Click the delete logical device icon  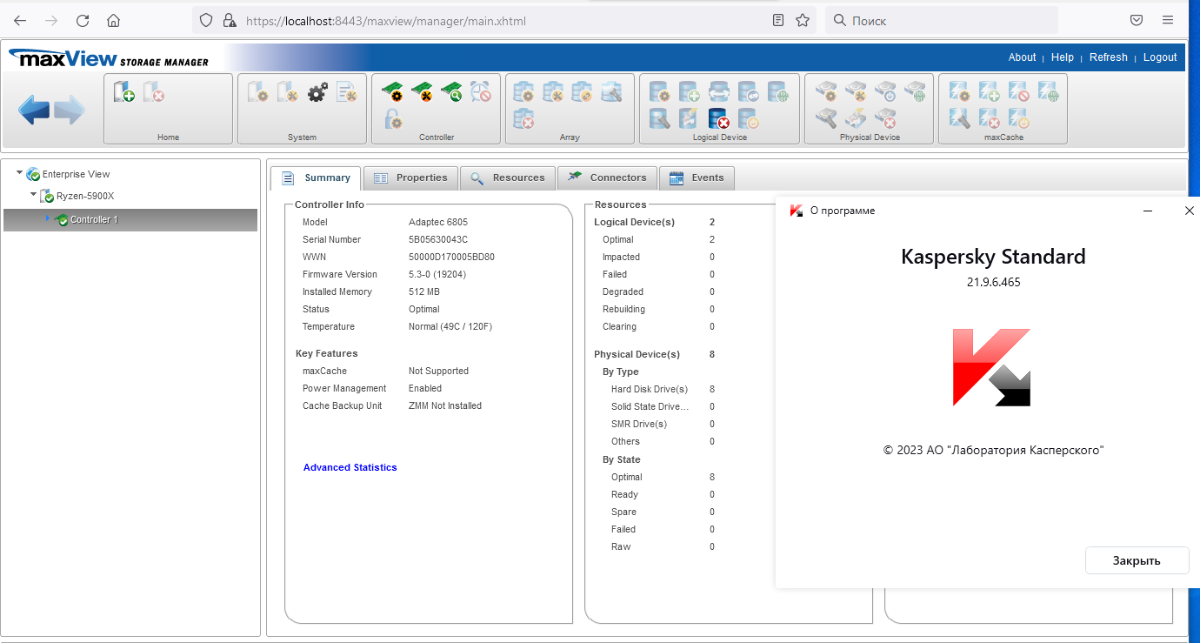(x=718, y=120)
